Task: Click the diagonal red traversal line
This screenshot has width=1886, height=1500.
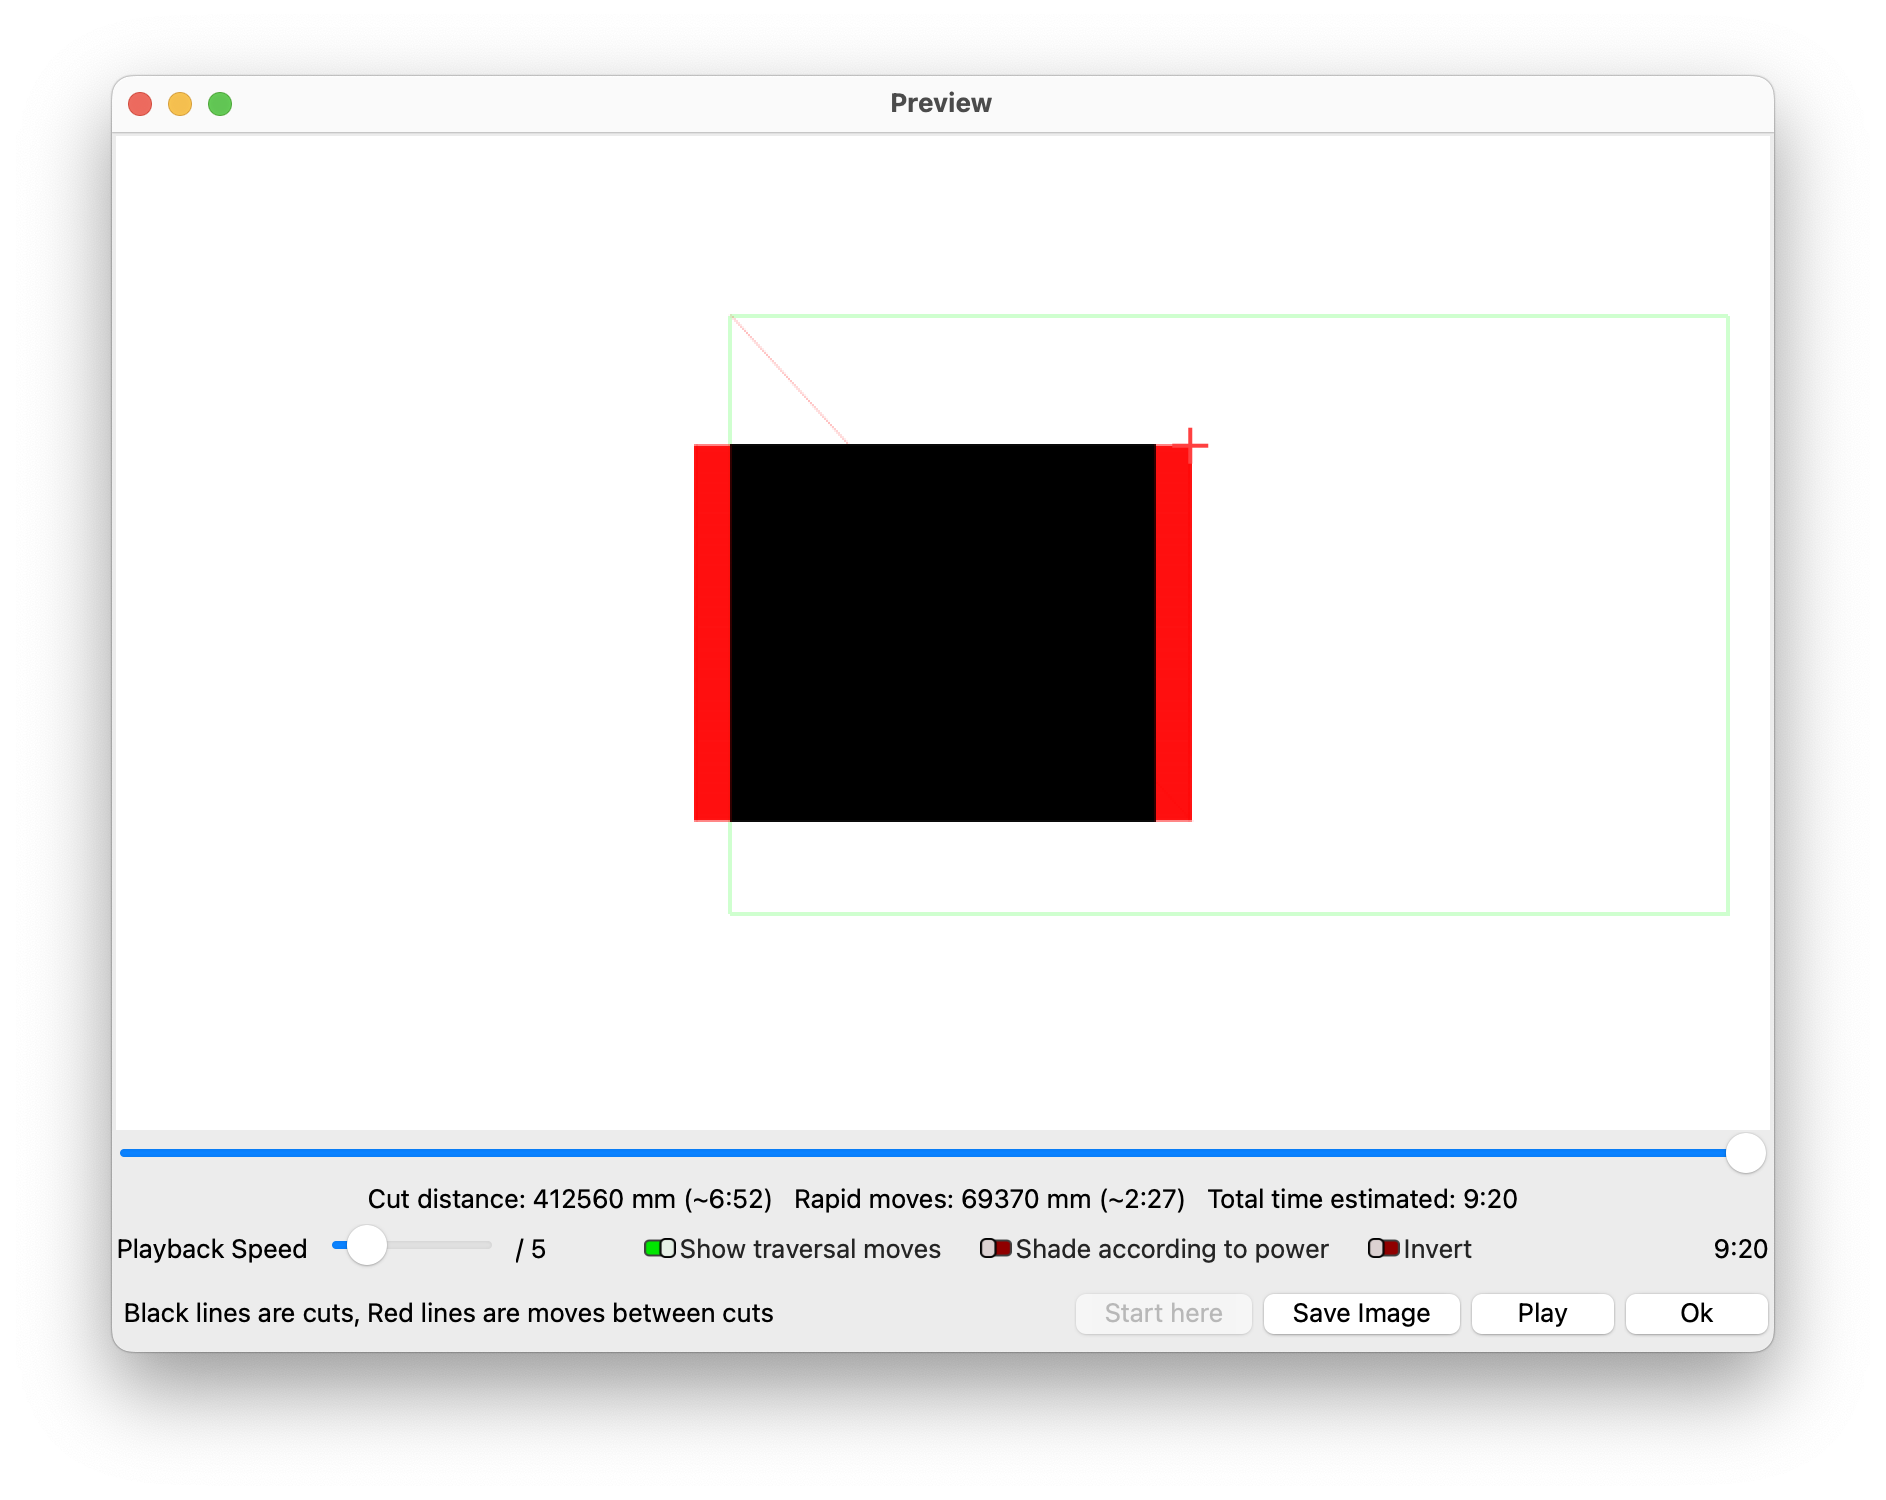Action: coord(789,379)
